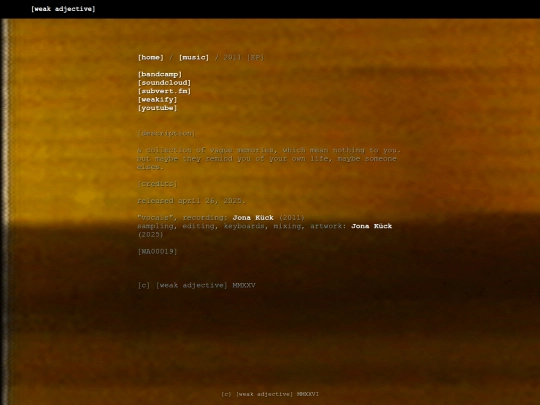Open the [soundcloud] link
The image size is (540, 405).
[x=164, y=83]
